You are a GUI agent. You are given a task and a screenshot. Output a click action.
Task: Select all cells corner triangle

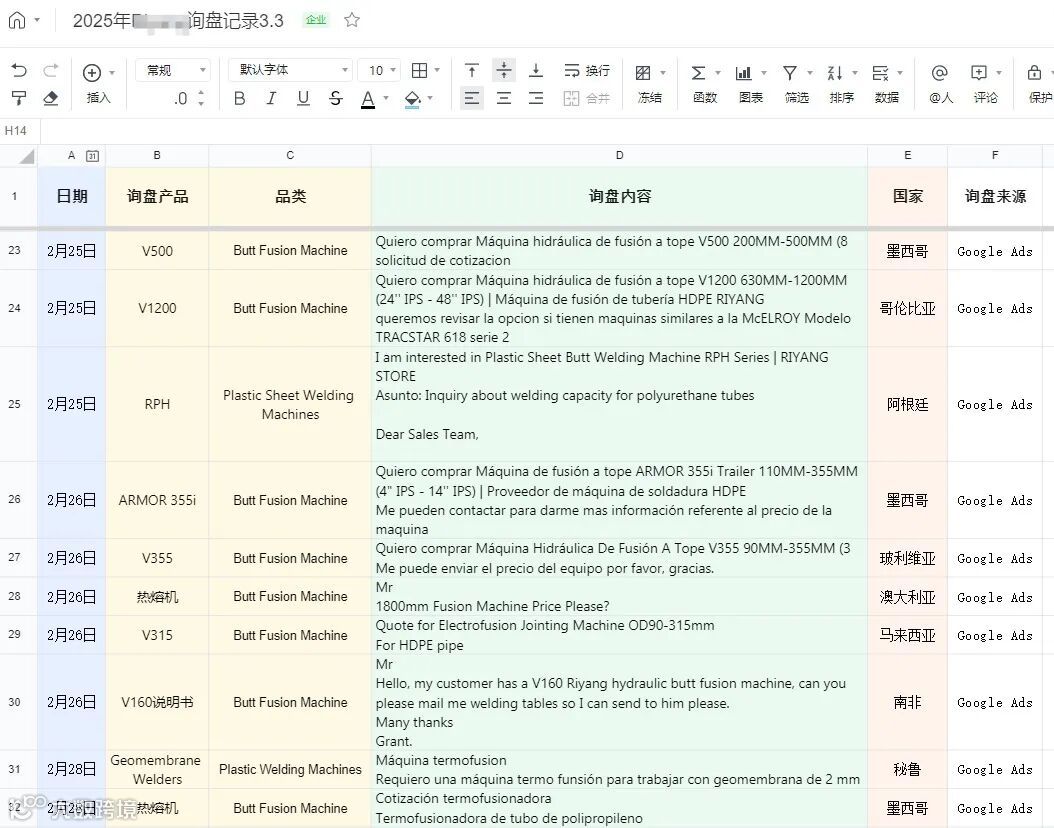27,157
